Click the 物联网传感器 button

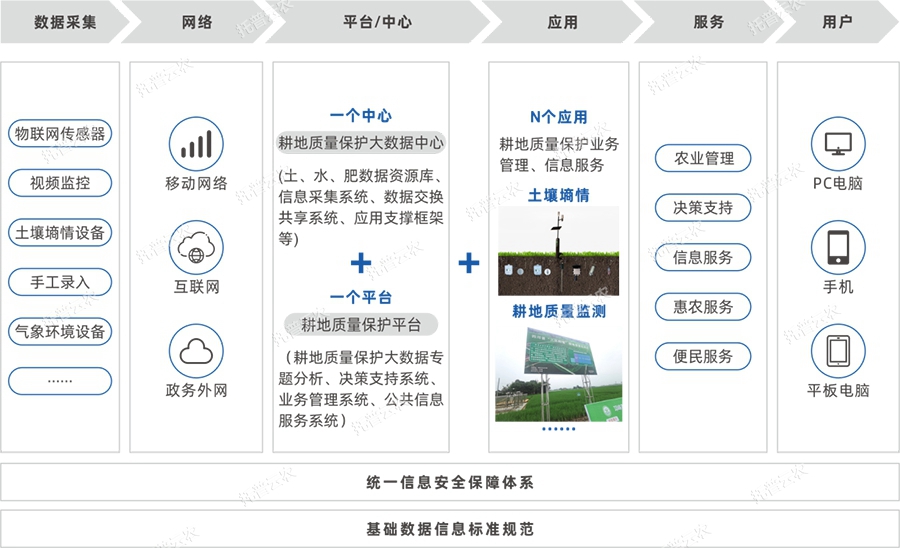tap(60, 134)
